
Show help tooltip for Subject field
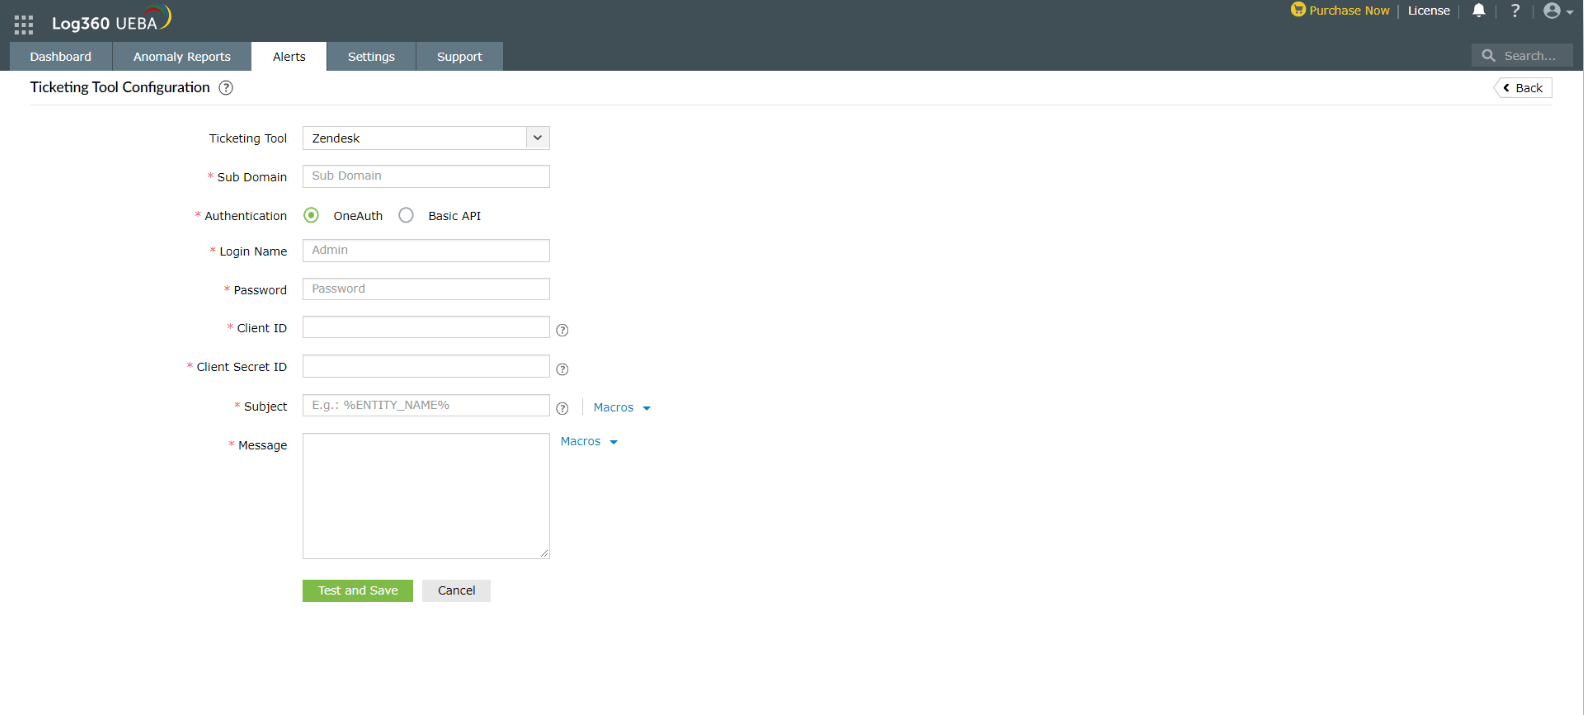coord(562,408)
